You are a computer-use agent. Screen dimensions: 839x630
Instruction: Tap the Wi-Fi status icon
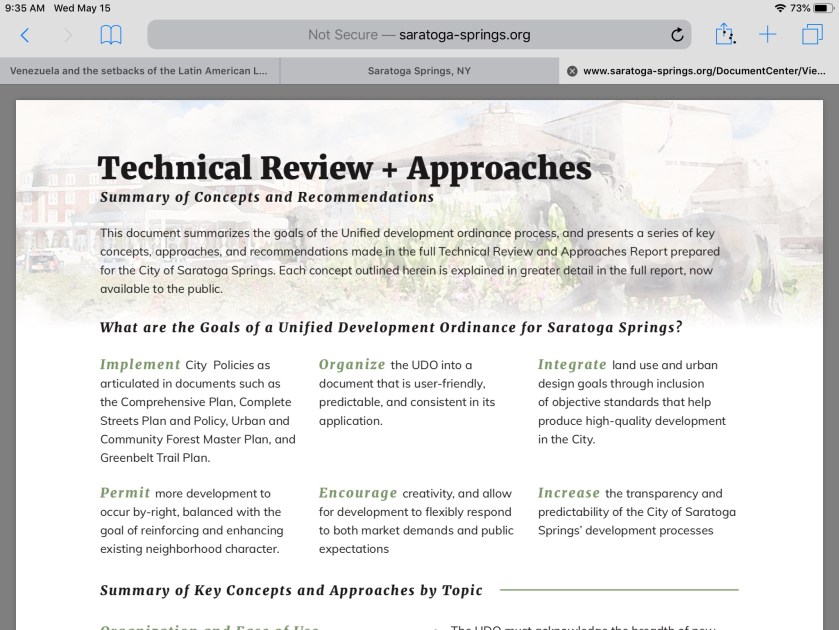point(779,8)
